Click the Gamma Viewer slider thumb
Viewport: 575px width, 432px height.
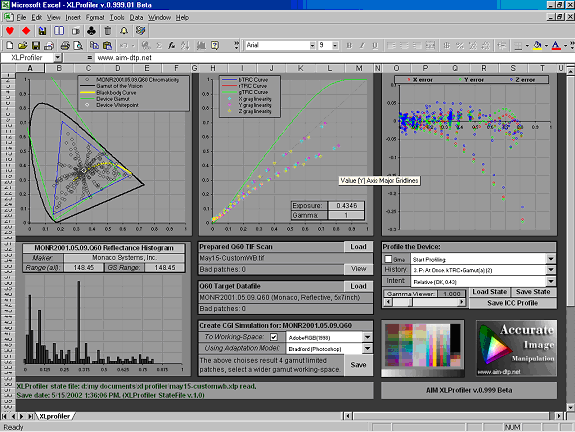(410, 303)
